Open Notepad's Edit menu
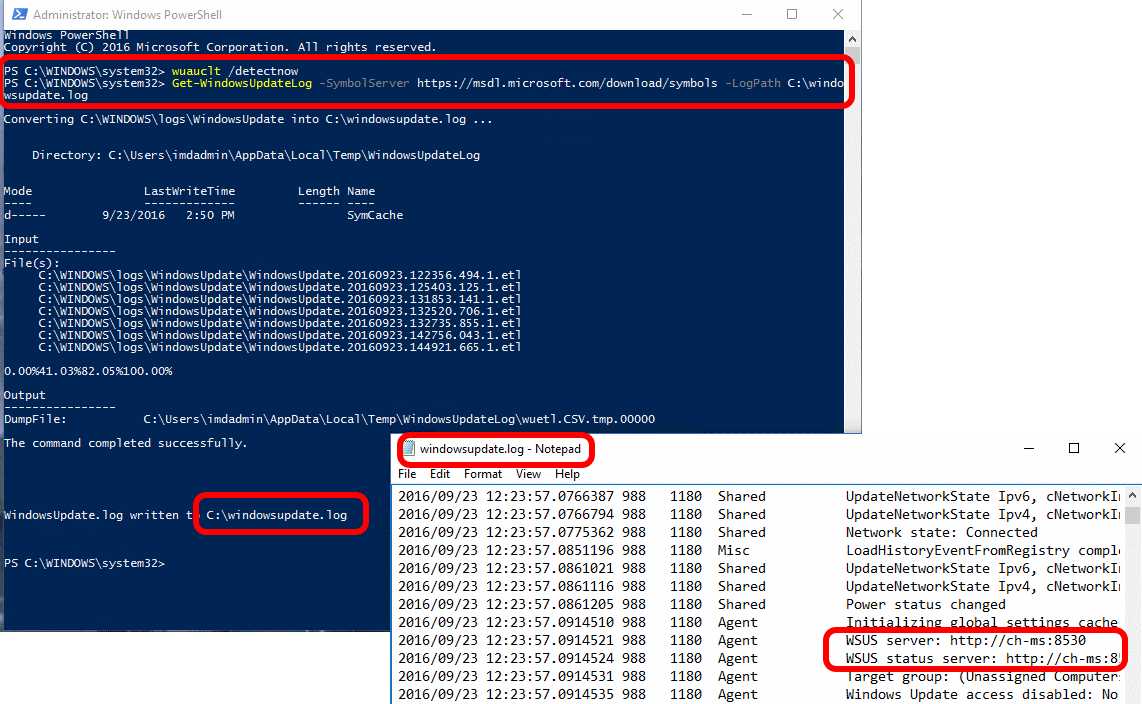The image size is (1142, 704). 440,474
